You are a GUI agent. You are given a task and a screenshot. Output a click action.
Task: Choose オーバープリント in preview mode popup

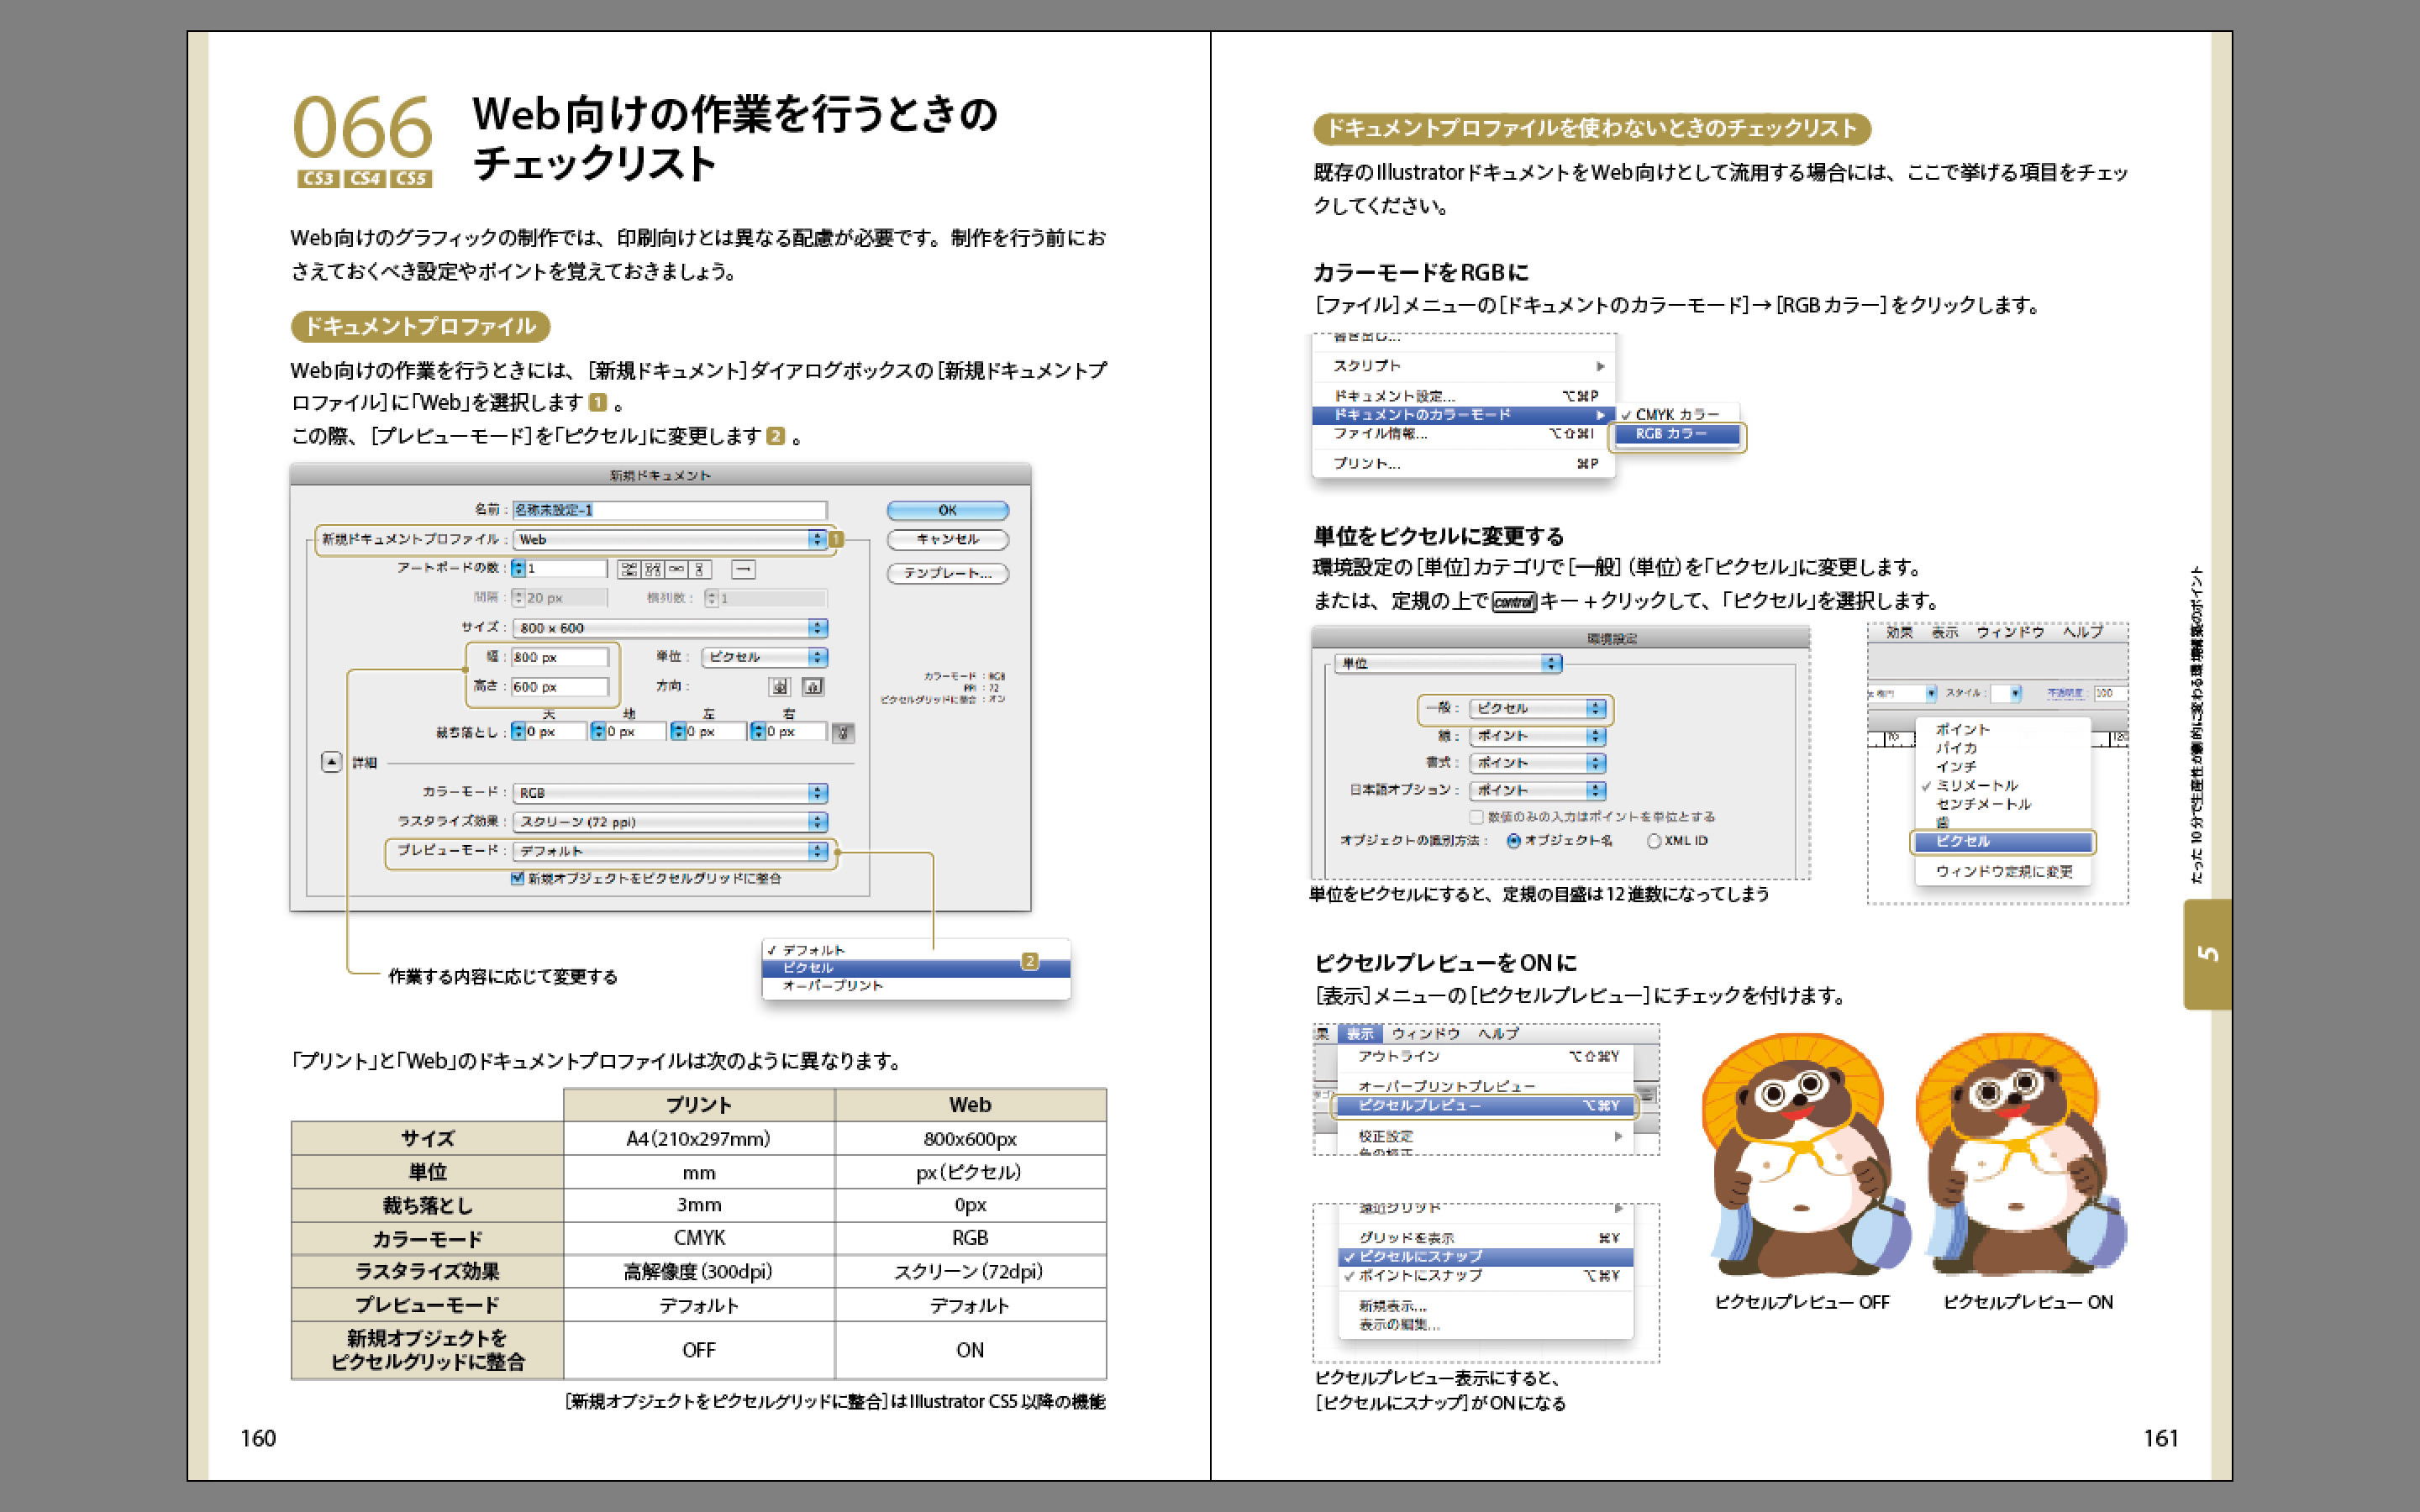(x=915, y=986)
